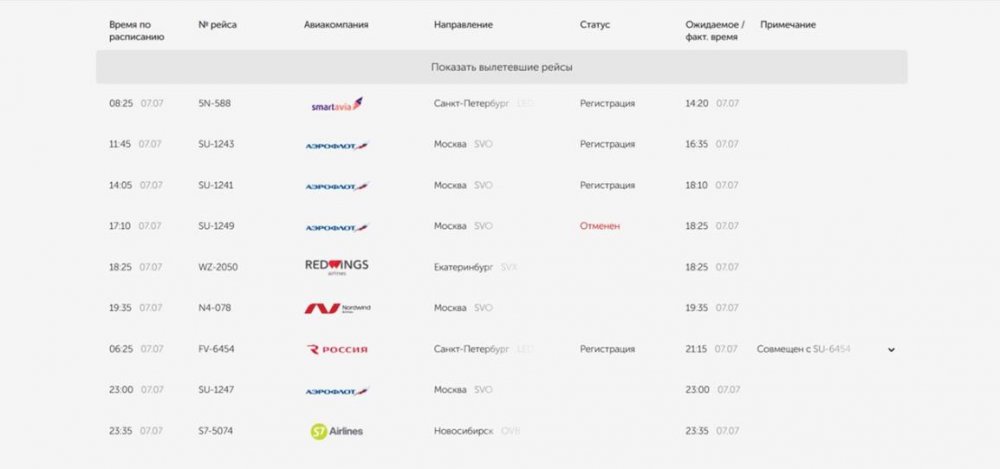Select the № рейса column header
Viewport: 1000px width, 469px height.
pos(217,25)
